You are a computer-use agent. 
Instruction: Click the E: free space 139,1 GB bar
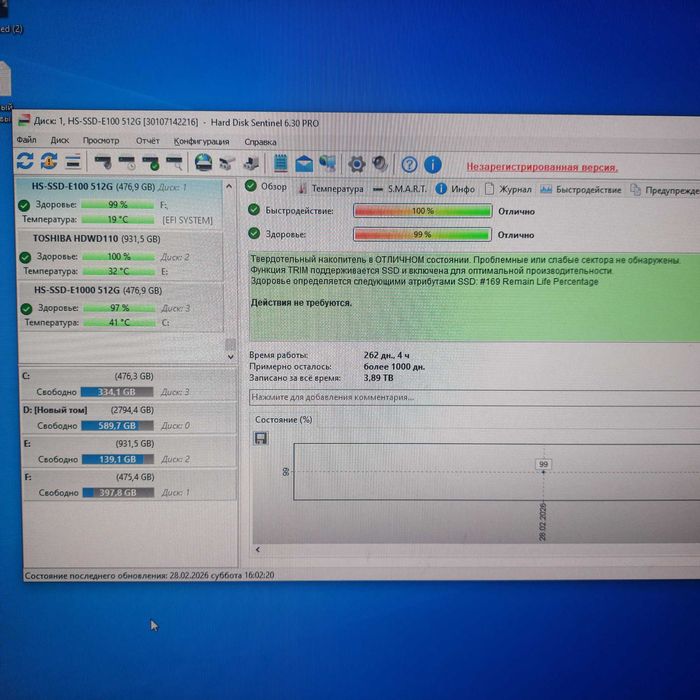click(118, 459)
